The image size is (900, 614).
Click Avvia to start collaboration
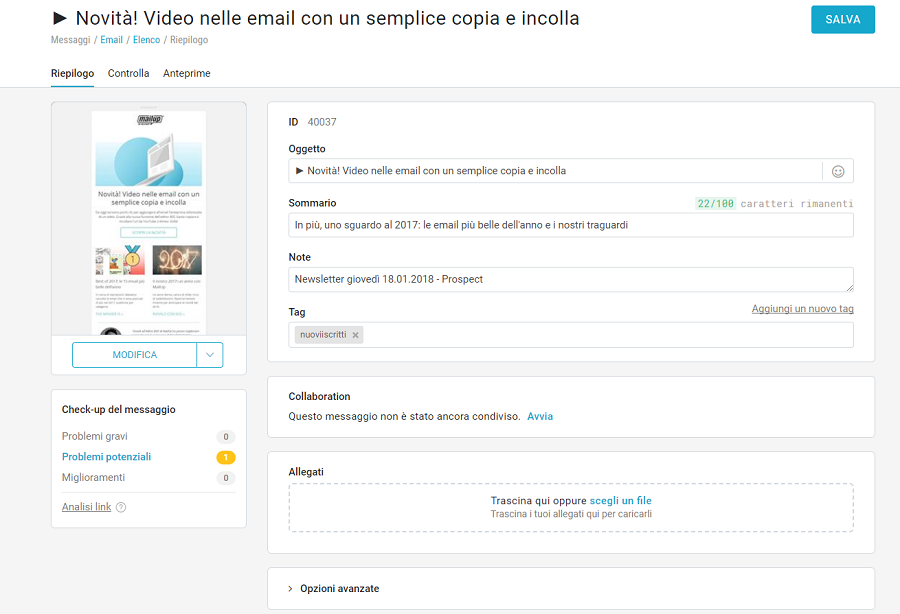tap(540, 416)
